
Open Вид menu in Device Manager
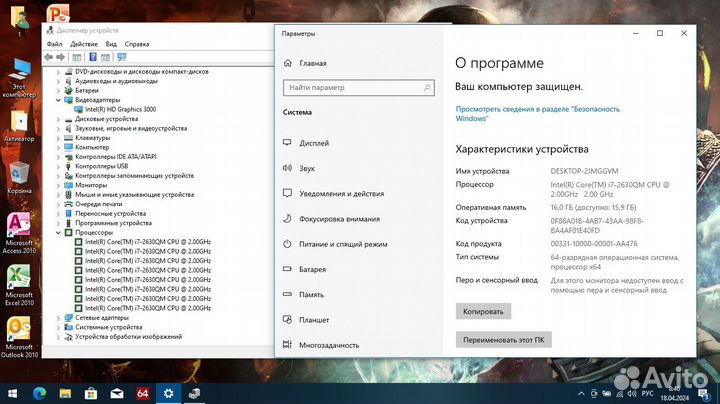[111, 44]
